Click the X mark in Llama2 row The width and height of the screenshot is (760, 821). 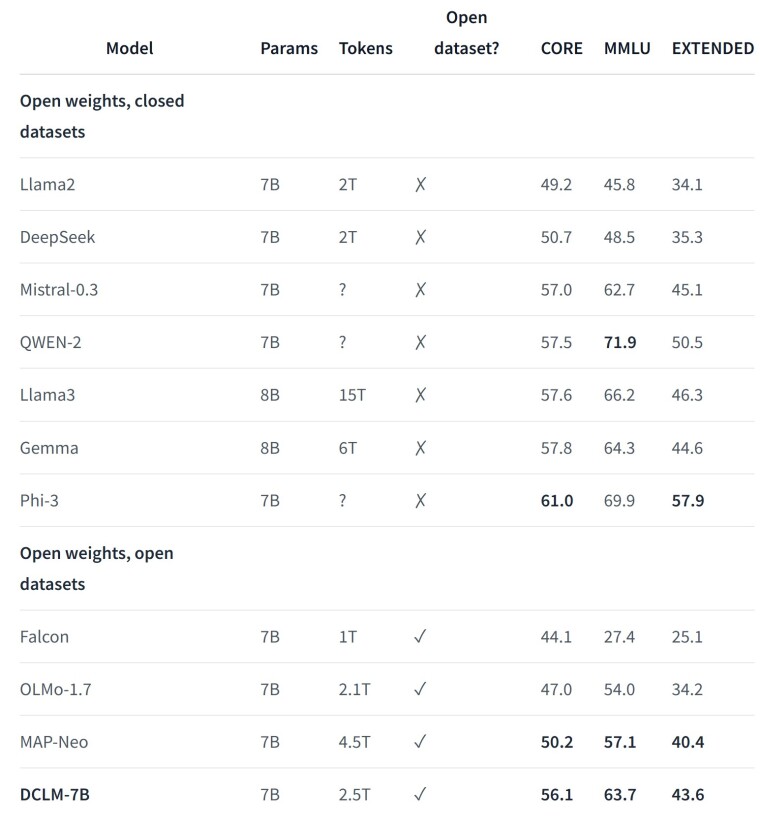(420, 184)
